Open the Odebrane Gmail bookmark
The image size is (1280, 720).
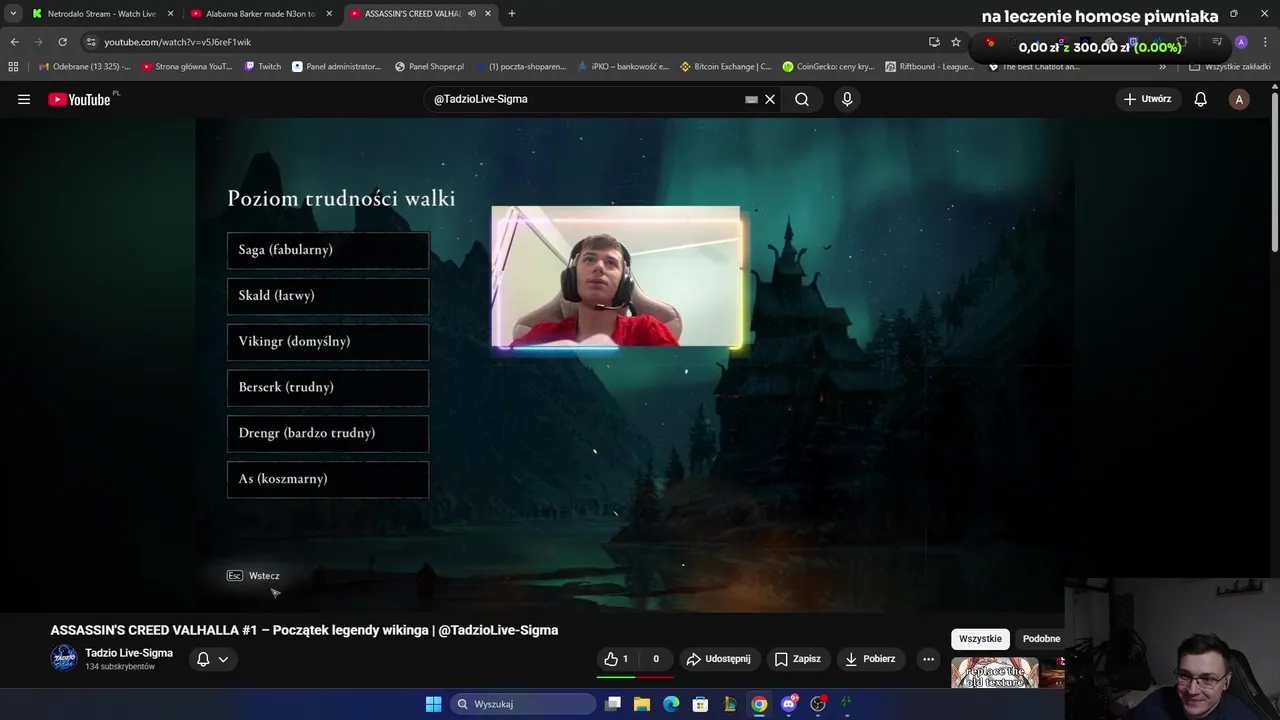point(84,66)
